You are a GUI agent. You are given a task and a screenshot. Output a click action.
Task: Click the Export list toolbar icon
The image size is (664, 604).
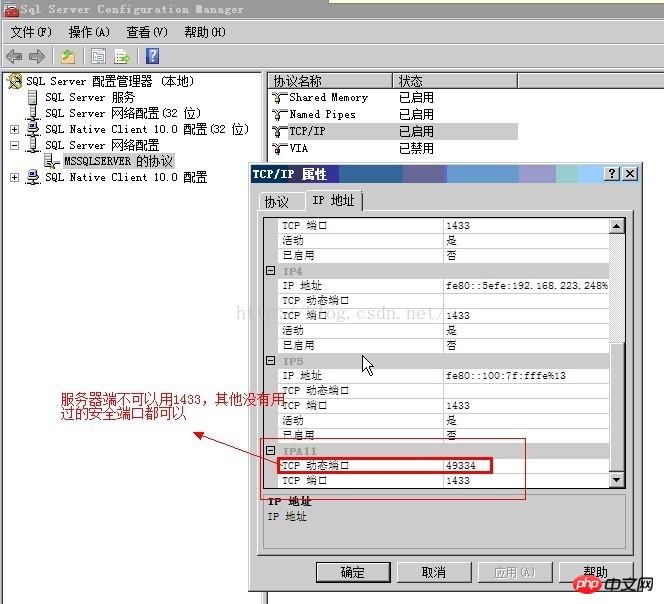coord(122,56)
